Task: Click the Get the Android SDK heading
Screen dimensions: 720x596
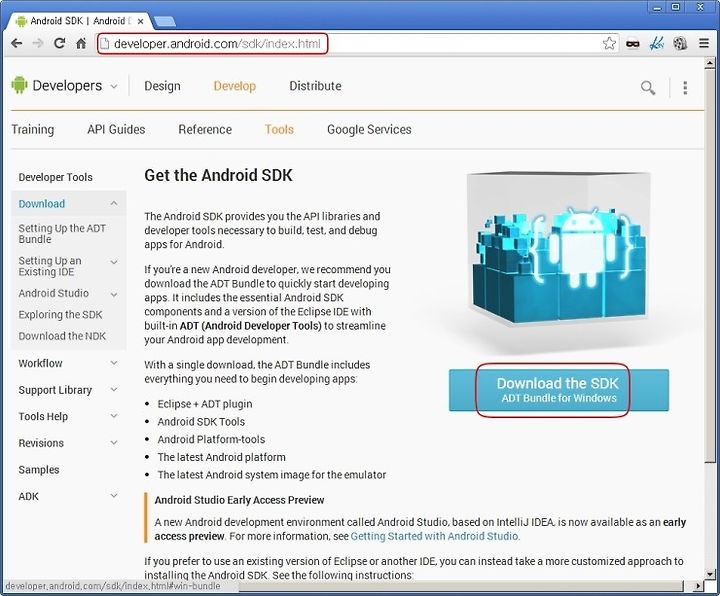Action: tap(218, 175)
